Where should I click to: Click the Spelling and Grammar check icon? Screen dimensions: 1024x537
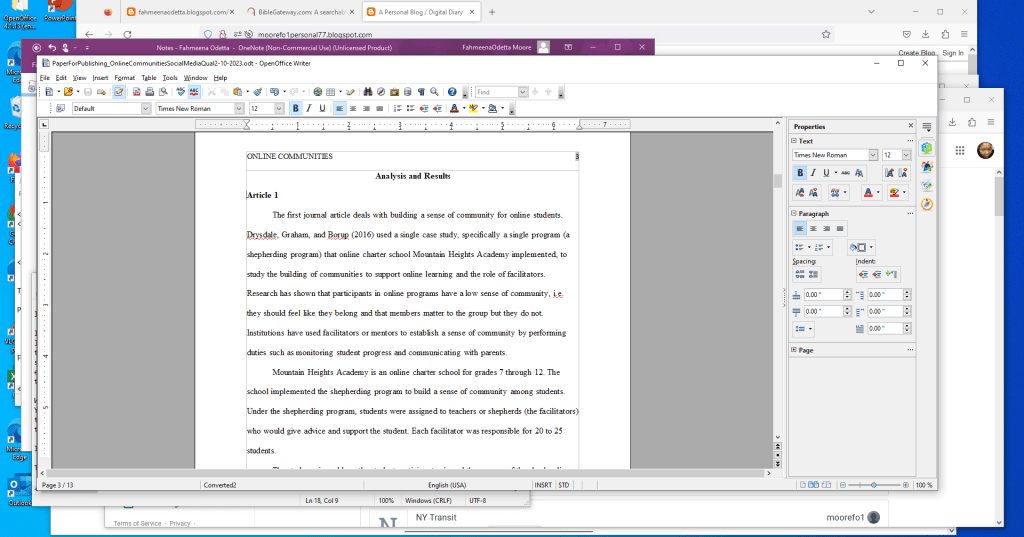(181, 92)
